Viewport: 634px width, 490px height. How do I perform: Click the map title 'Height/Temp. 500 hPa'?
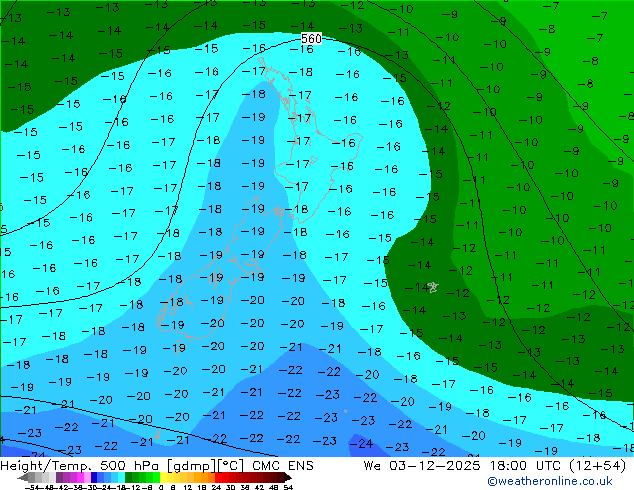(x=82, y=466)
